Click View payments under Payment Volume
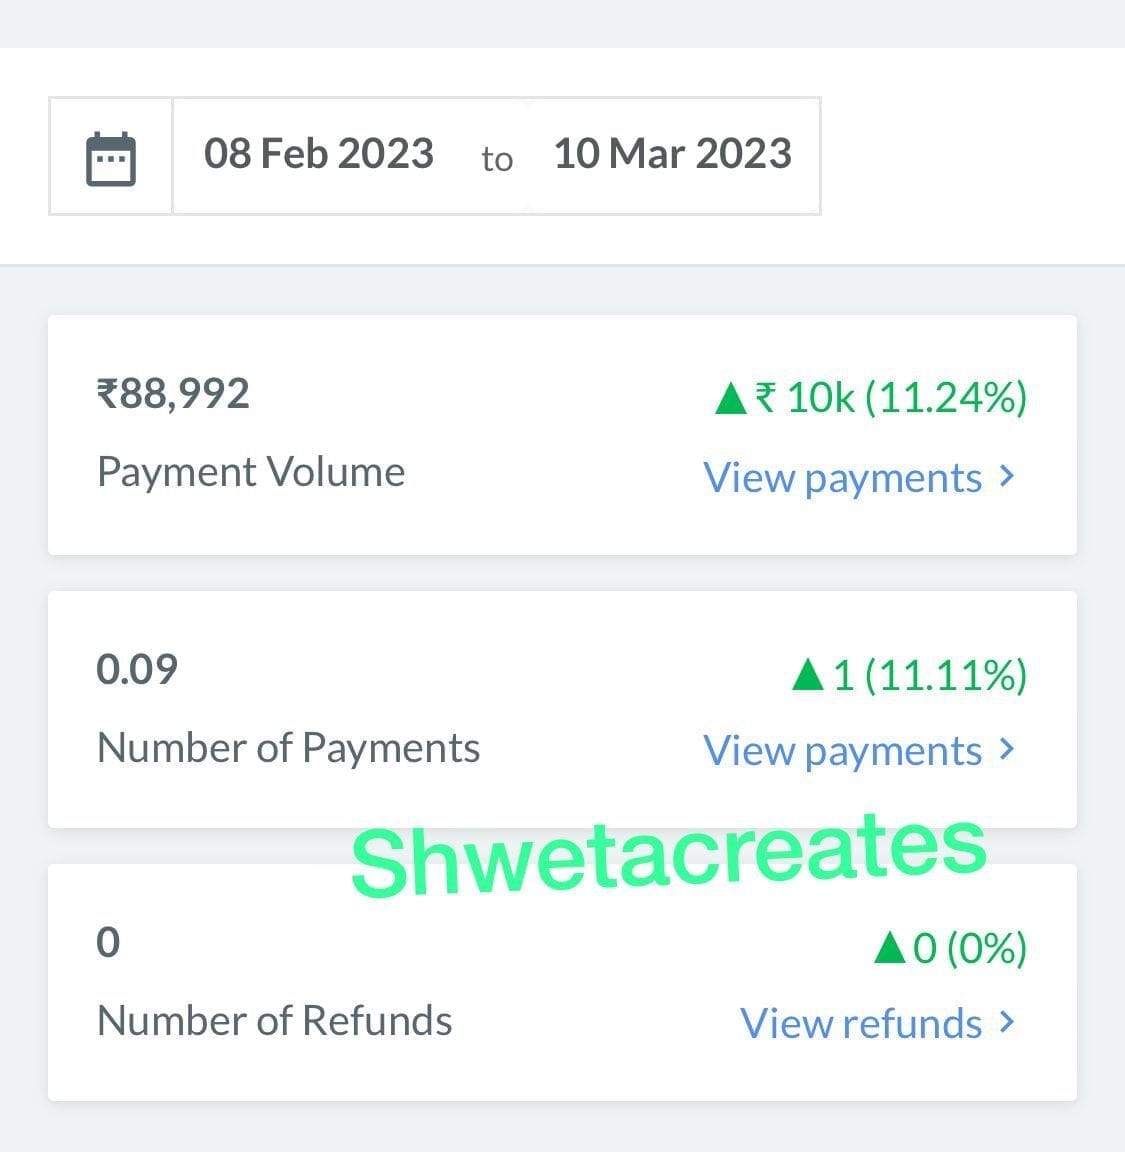Screen dimensions: 1125x1152 pyautogui.click(x=842, y=478)
